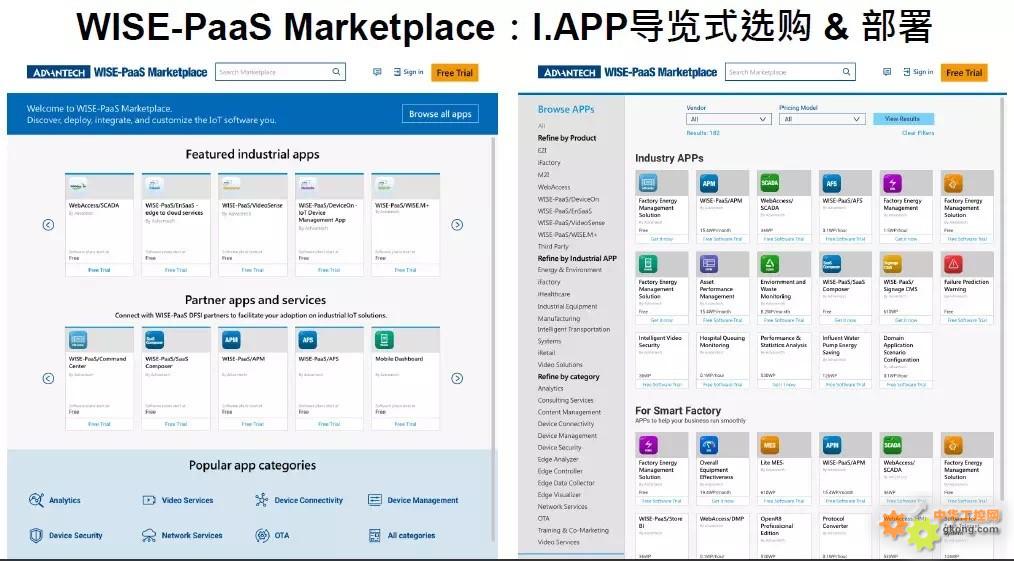Click the Free Trial button in the home page header
Image resolution: width=1014 pixels, height=561 pixels.
[x=455, y=73]
